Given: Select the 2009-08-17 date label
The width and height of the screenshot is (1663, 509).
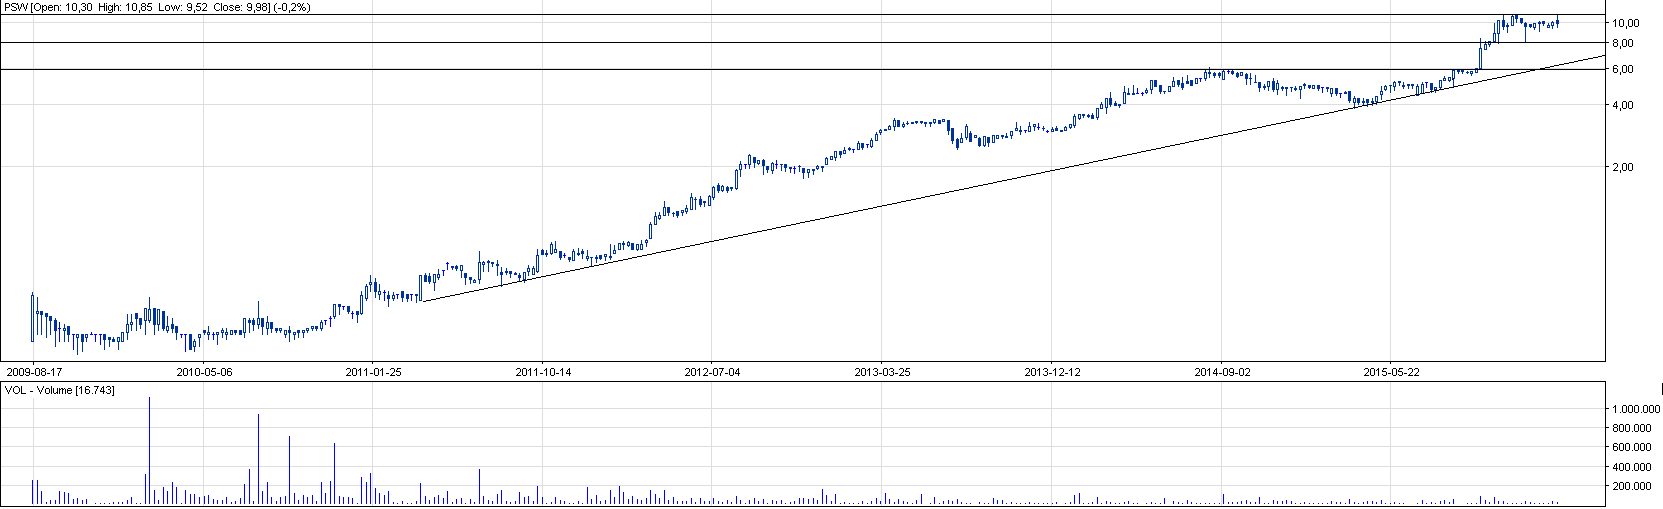Looking at the screenshot, I should (x=34, y=372).
